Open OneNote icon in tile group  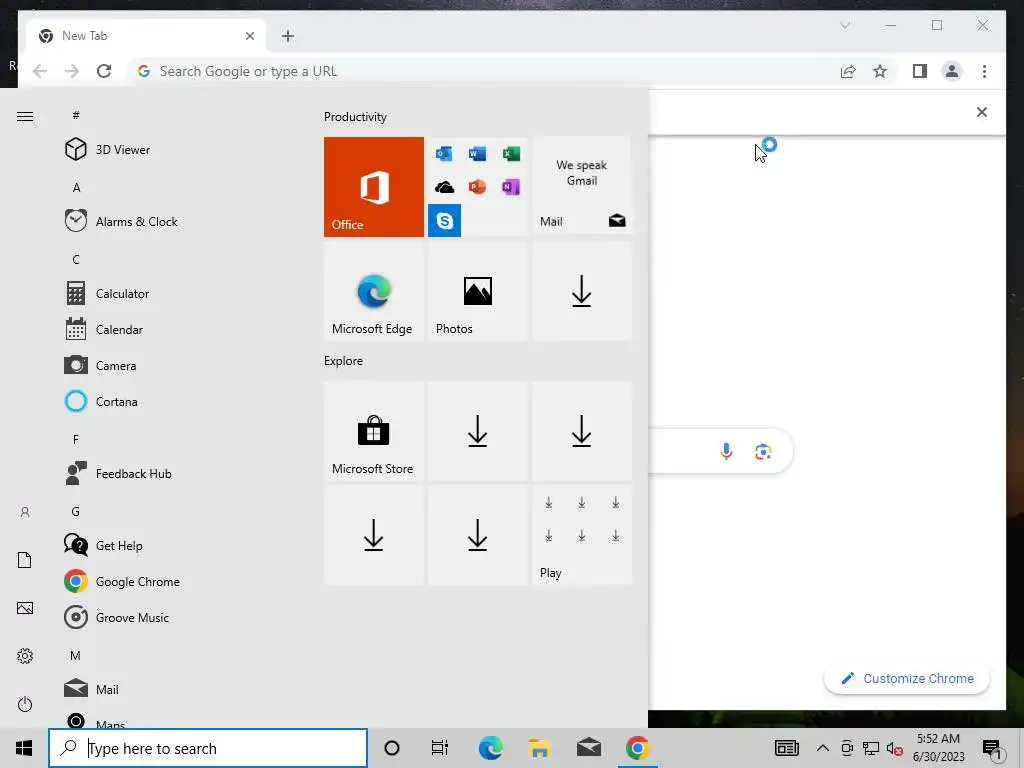[x=511, y=187]
